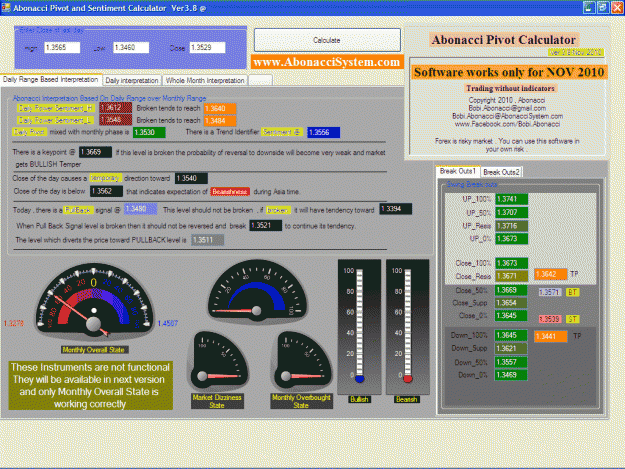Image resolution: width=625 pixels, height=469 pixels.
Task: Click the Down_Supp value 1.3621
Action: tap(511, 348)
